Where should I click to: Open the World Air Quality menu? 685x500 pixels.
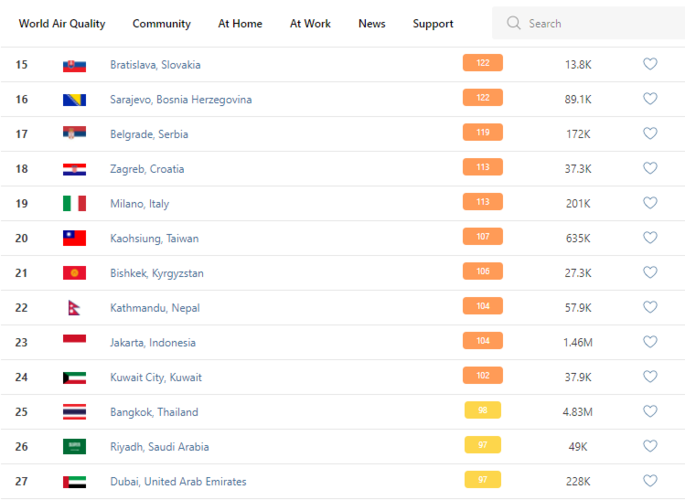[x=61, y=24]
